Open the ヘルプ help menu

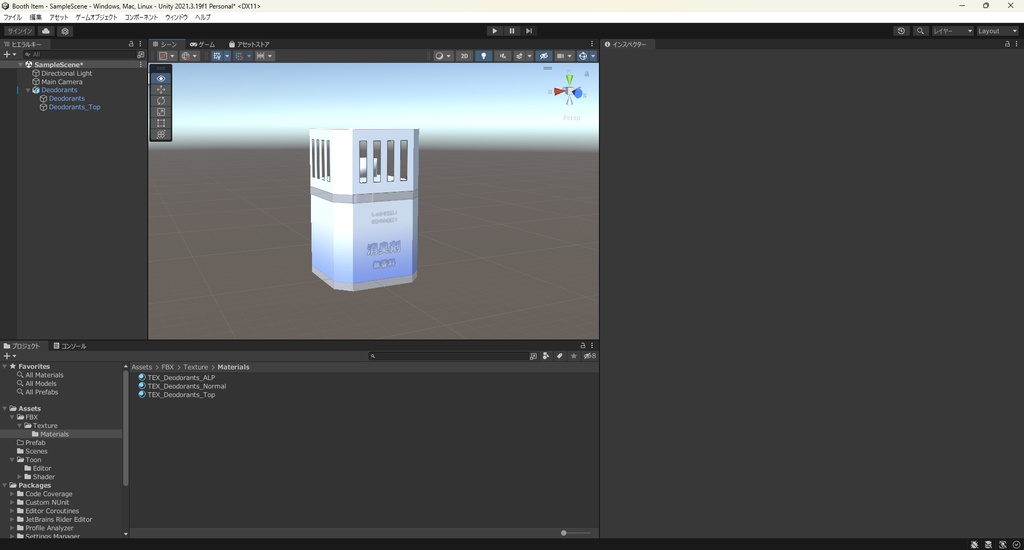point(203,17)
